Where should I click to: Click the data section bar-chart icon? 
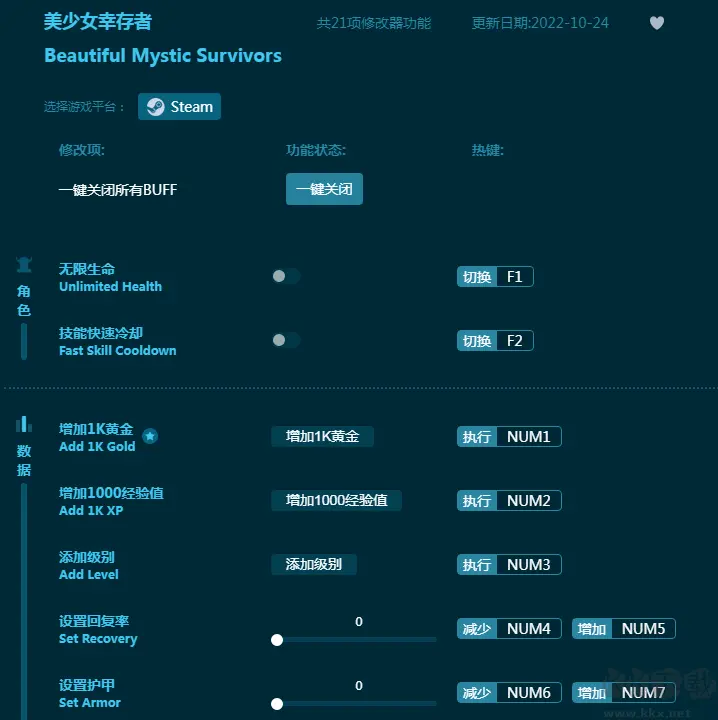pyautogui.click(x=24, y=424)
